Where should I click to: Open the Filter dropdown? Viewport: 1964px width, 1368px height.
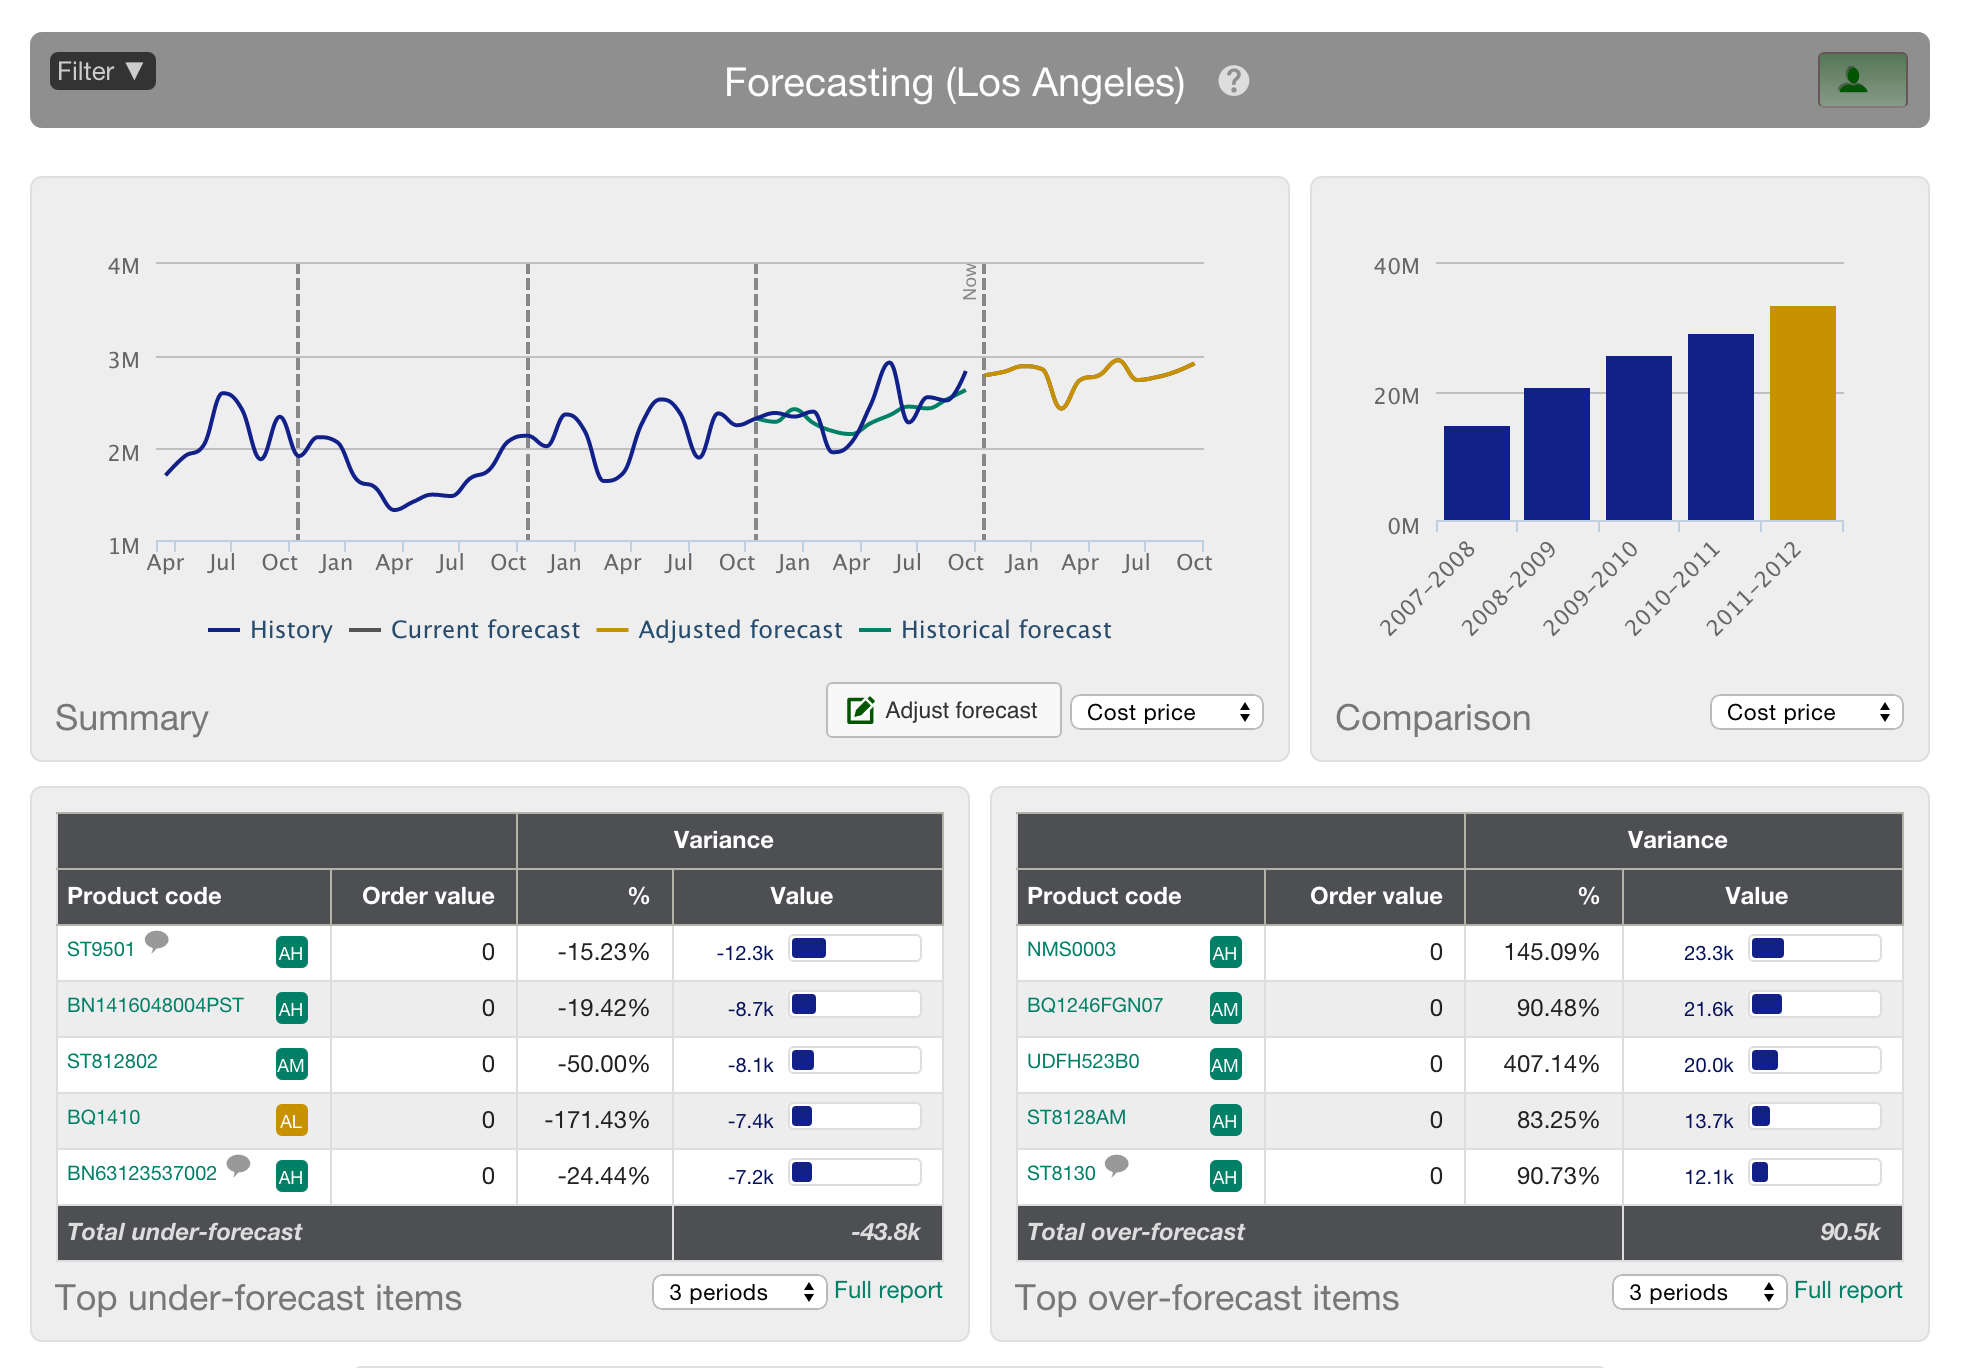[102, 72]
